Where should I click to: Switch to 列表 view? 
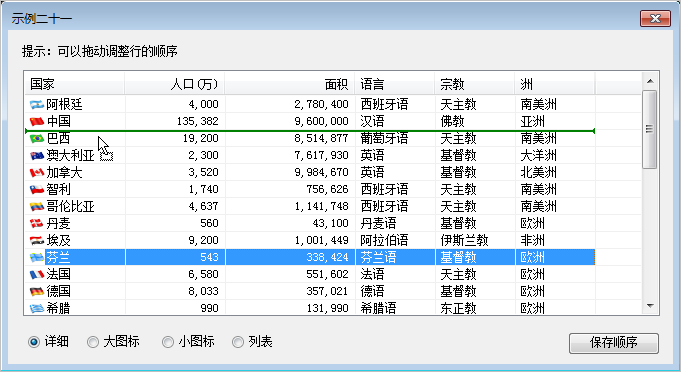tap(238, 342)
